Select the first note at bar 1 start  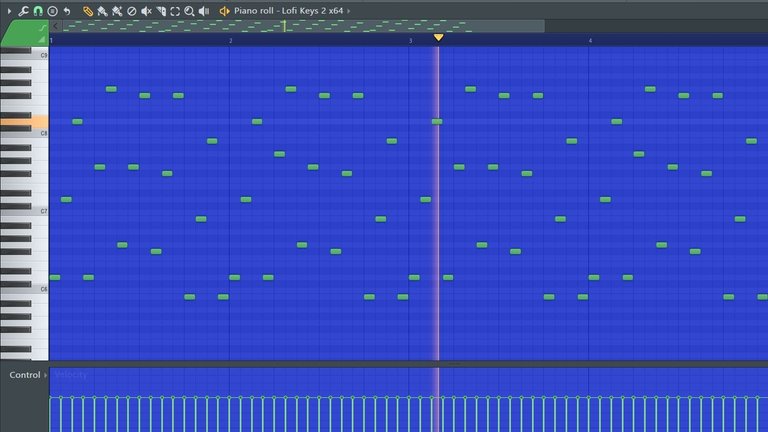click(55, 278)
